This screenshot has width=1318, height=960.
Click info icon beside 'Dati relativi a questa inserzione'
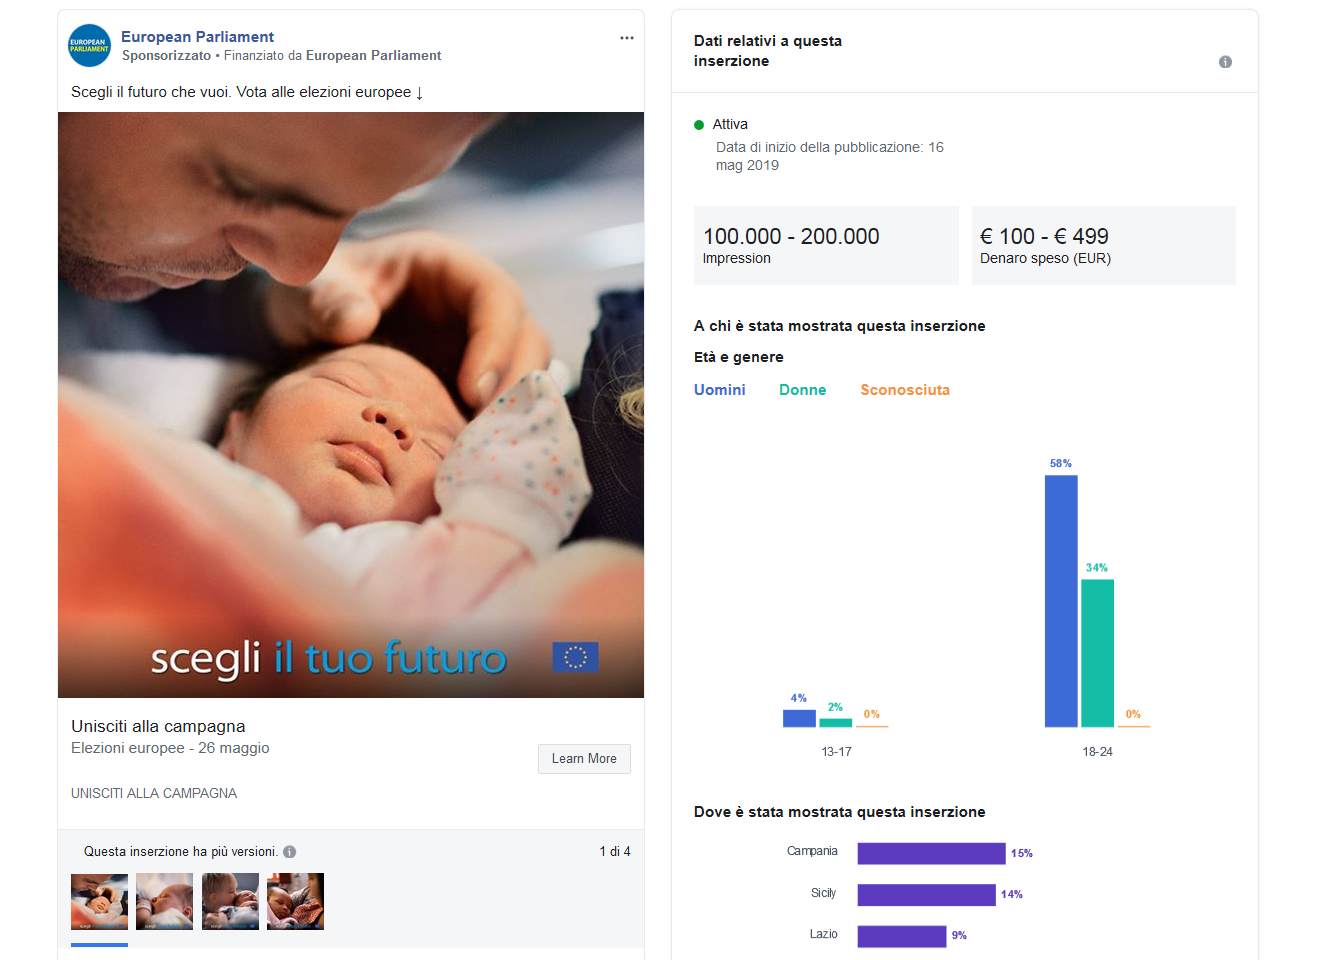[1225, 62]
